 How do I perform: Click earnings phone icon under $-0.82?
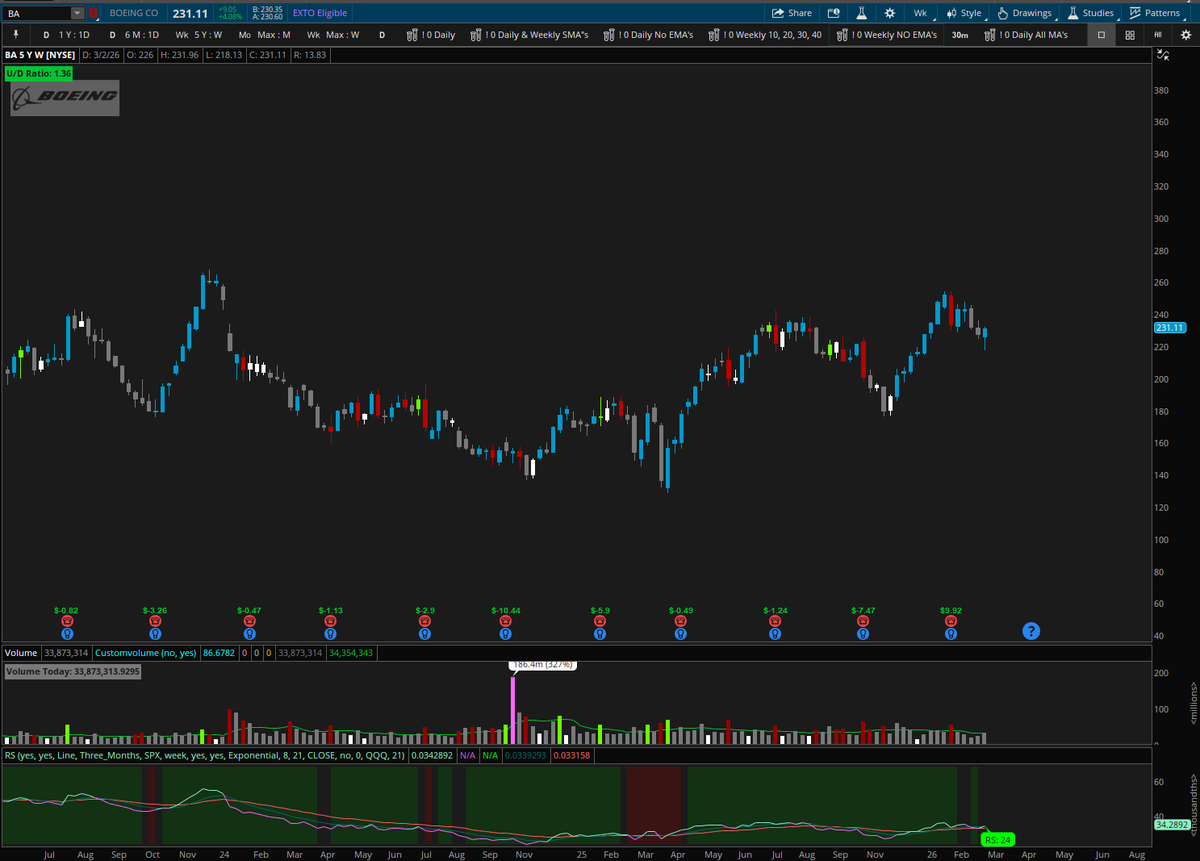point(66,621)
